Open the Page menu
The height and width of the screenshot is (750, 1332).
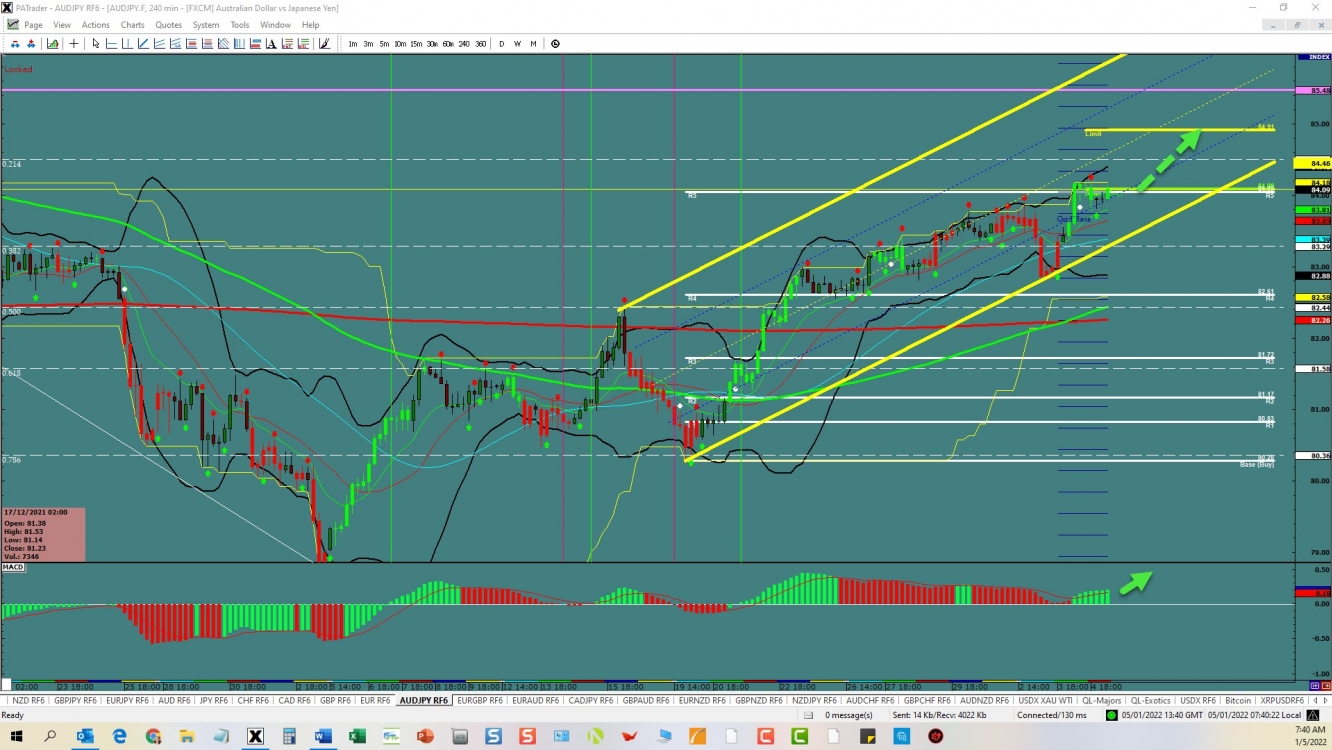click(x=33, y=25)
